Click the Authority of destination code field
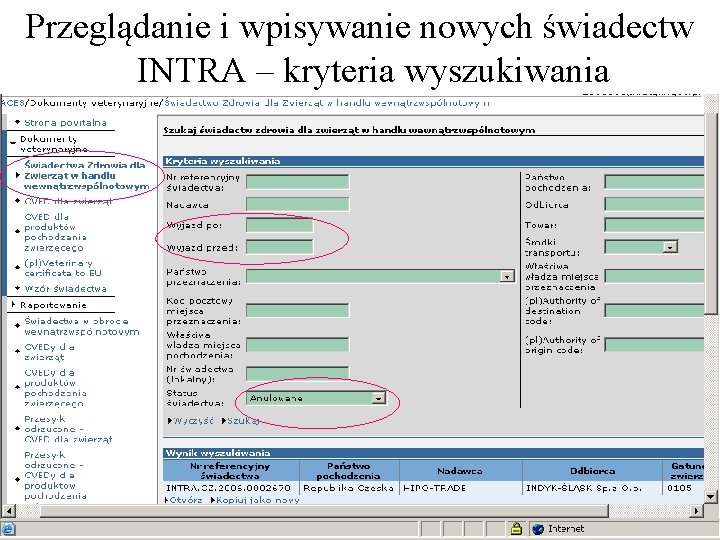720x540 pixels. tap(654, 311)
